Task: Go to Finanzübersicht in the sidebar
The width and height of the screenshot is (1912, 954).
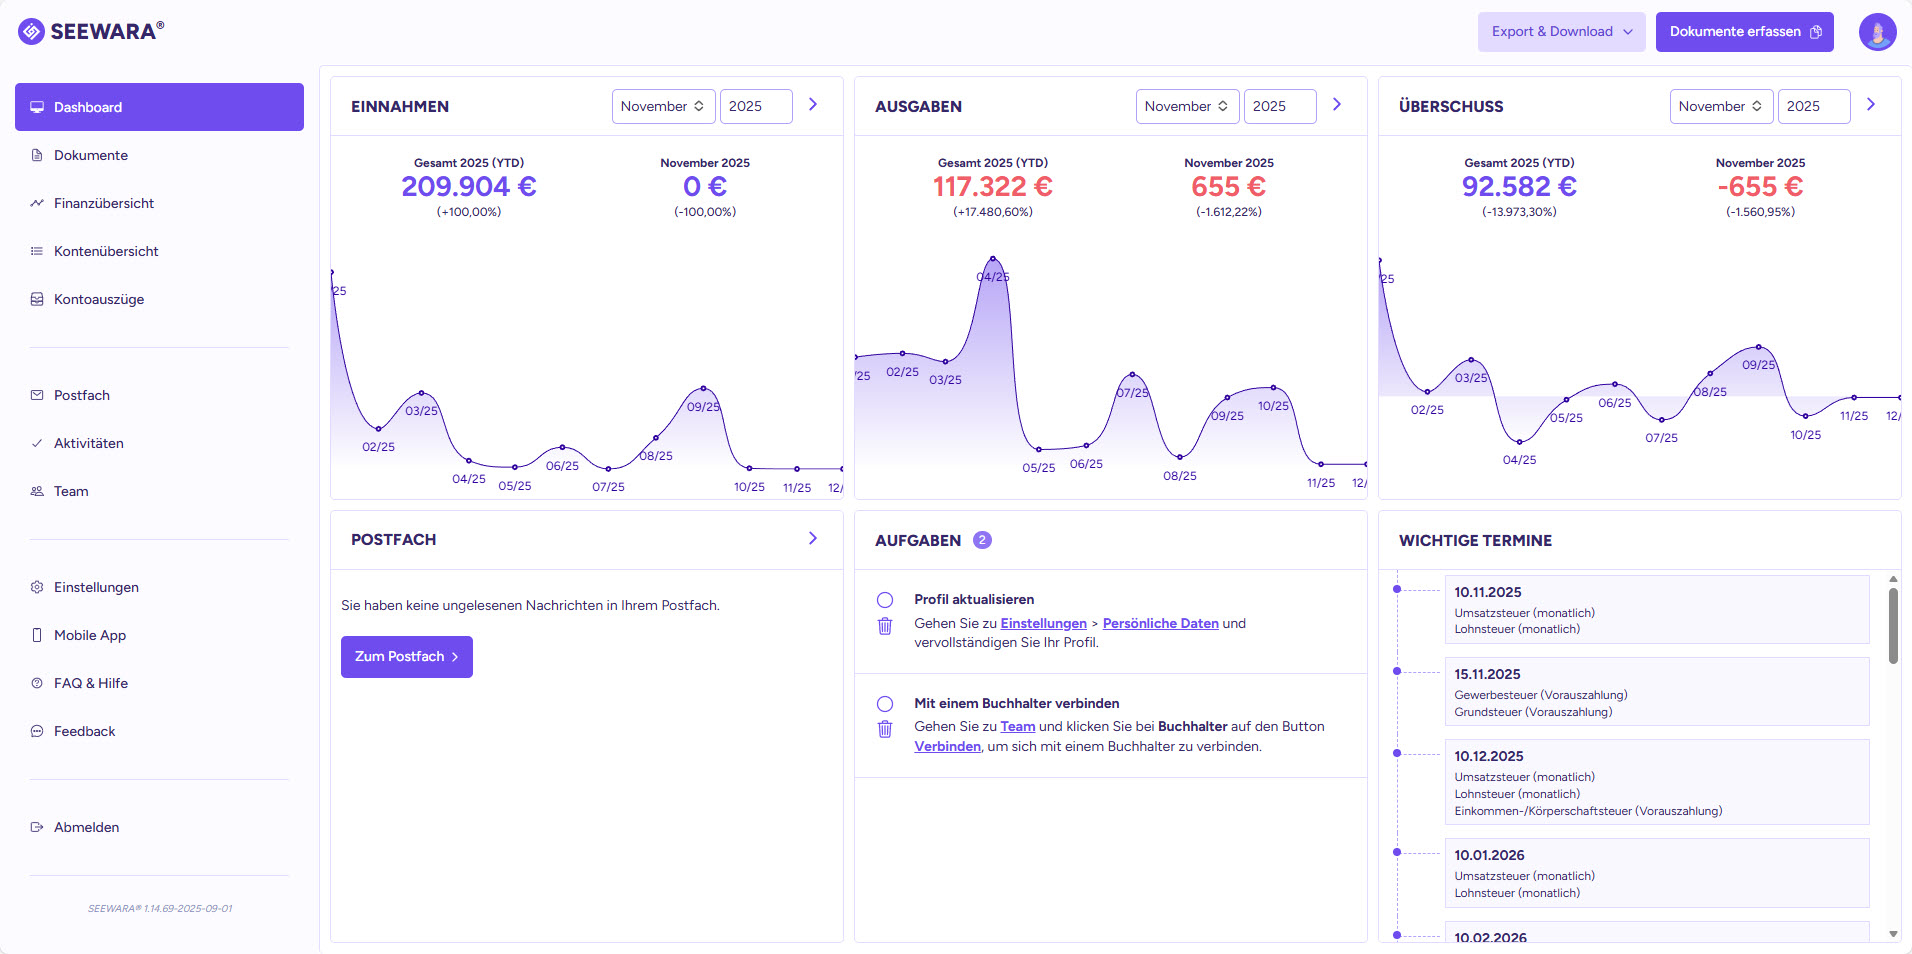Action: point(104,203)
